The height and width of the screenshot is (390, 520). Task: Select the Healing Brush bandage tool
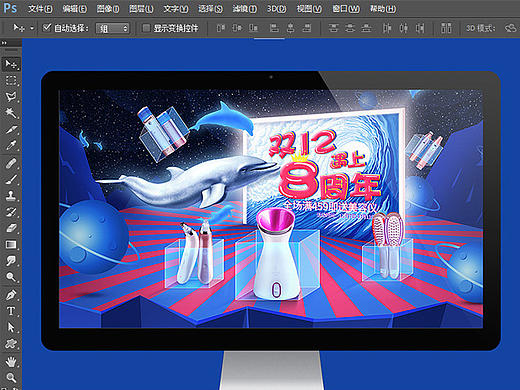(11, 163)
